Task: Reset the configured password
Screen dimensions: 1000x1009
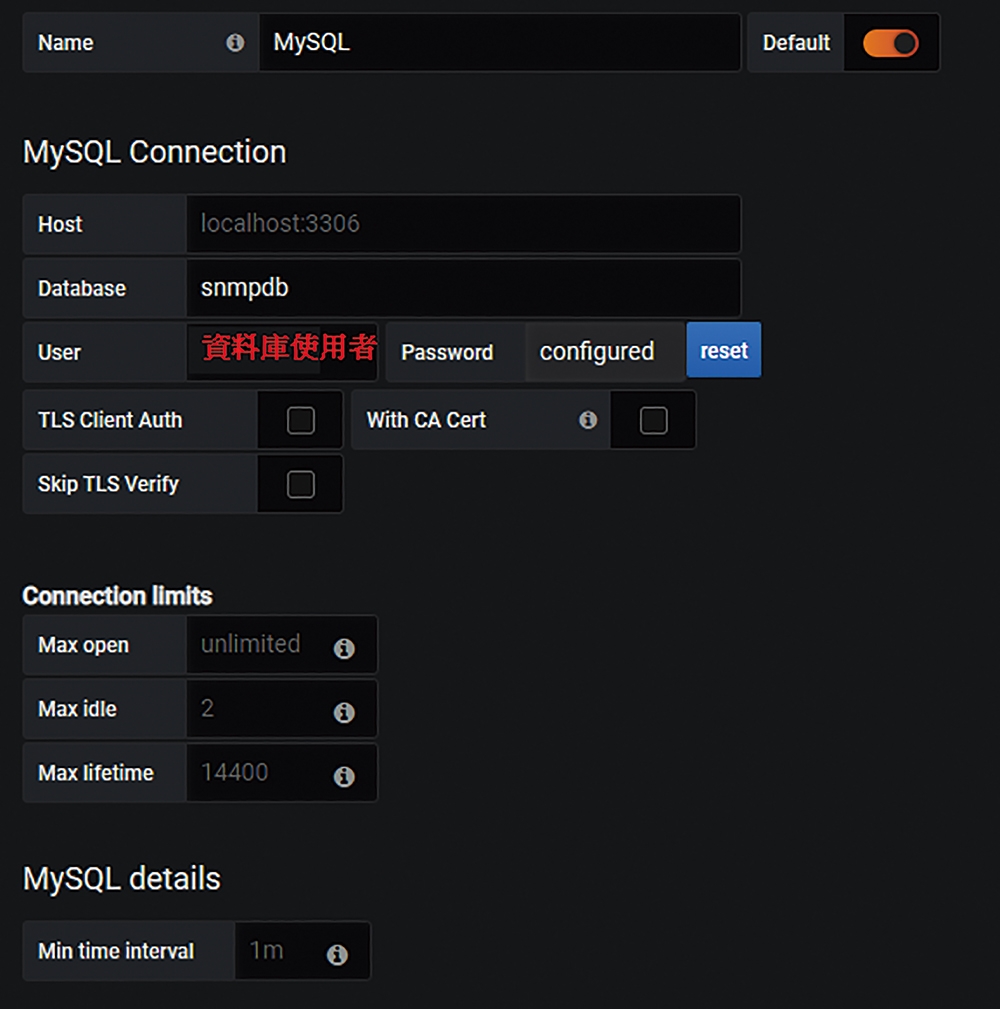Action: point(724,351)
